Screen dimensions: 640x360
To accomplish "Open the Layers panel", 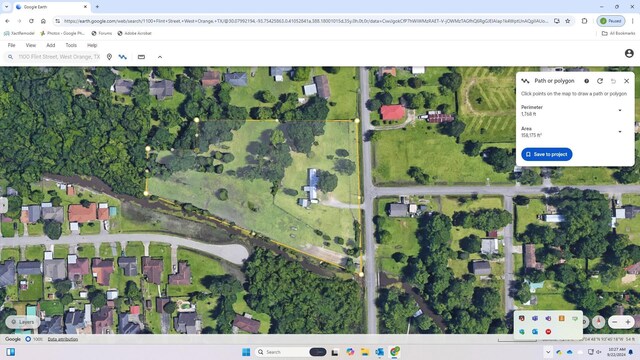I will coord(23,322).
